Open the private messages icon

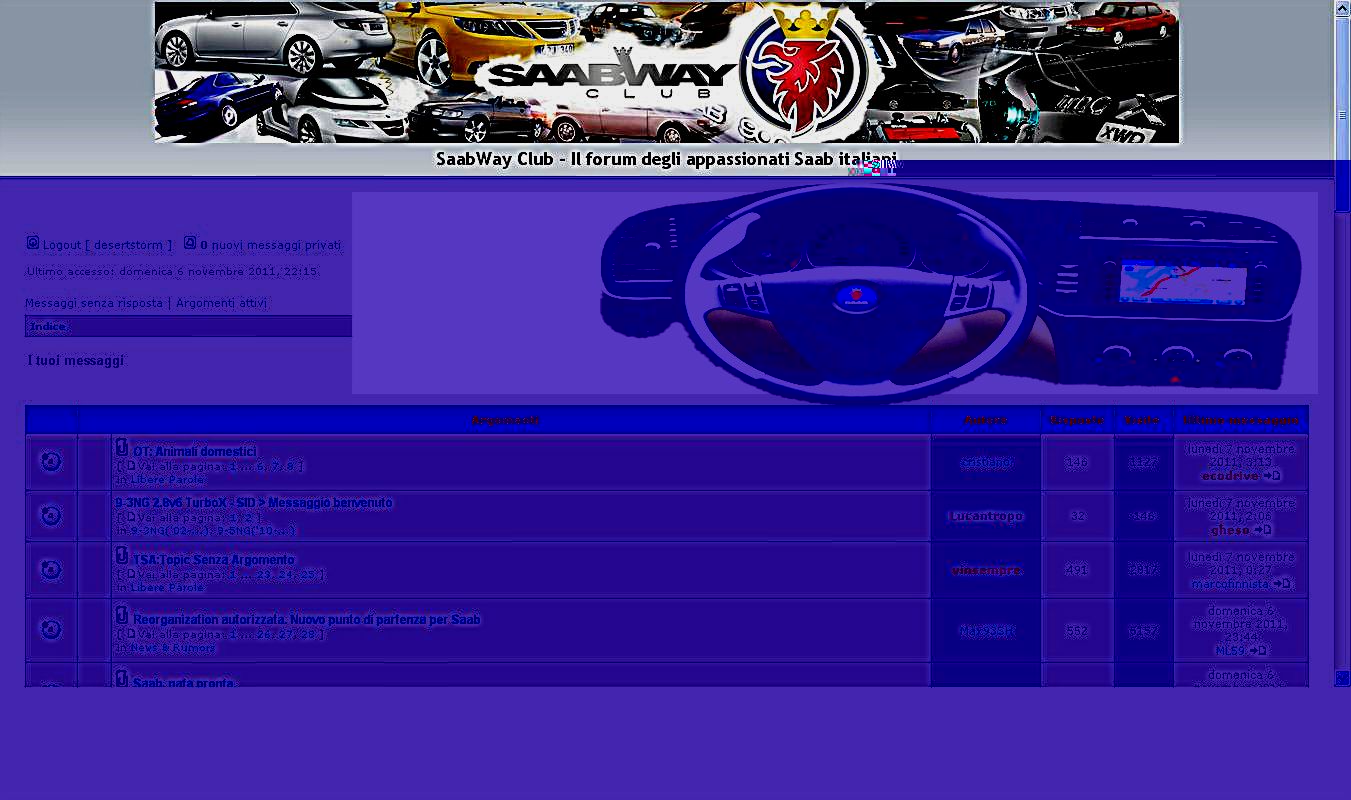(x=190, y=242)
